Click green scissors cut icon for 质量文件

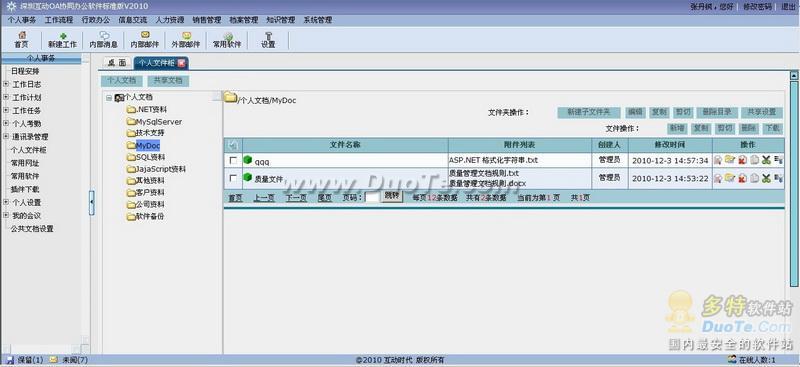click(766, 178)
